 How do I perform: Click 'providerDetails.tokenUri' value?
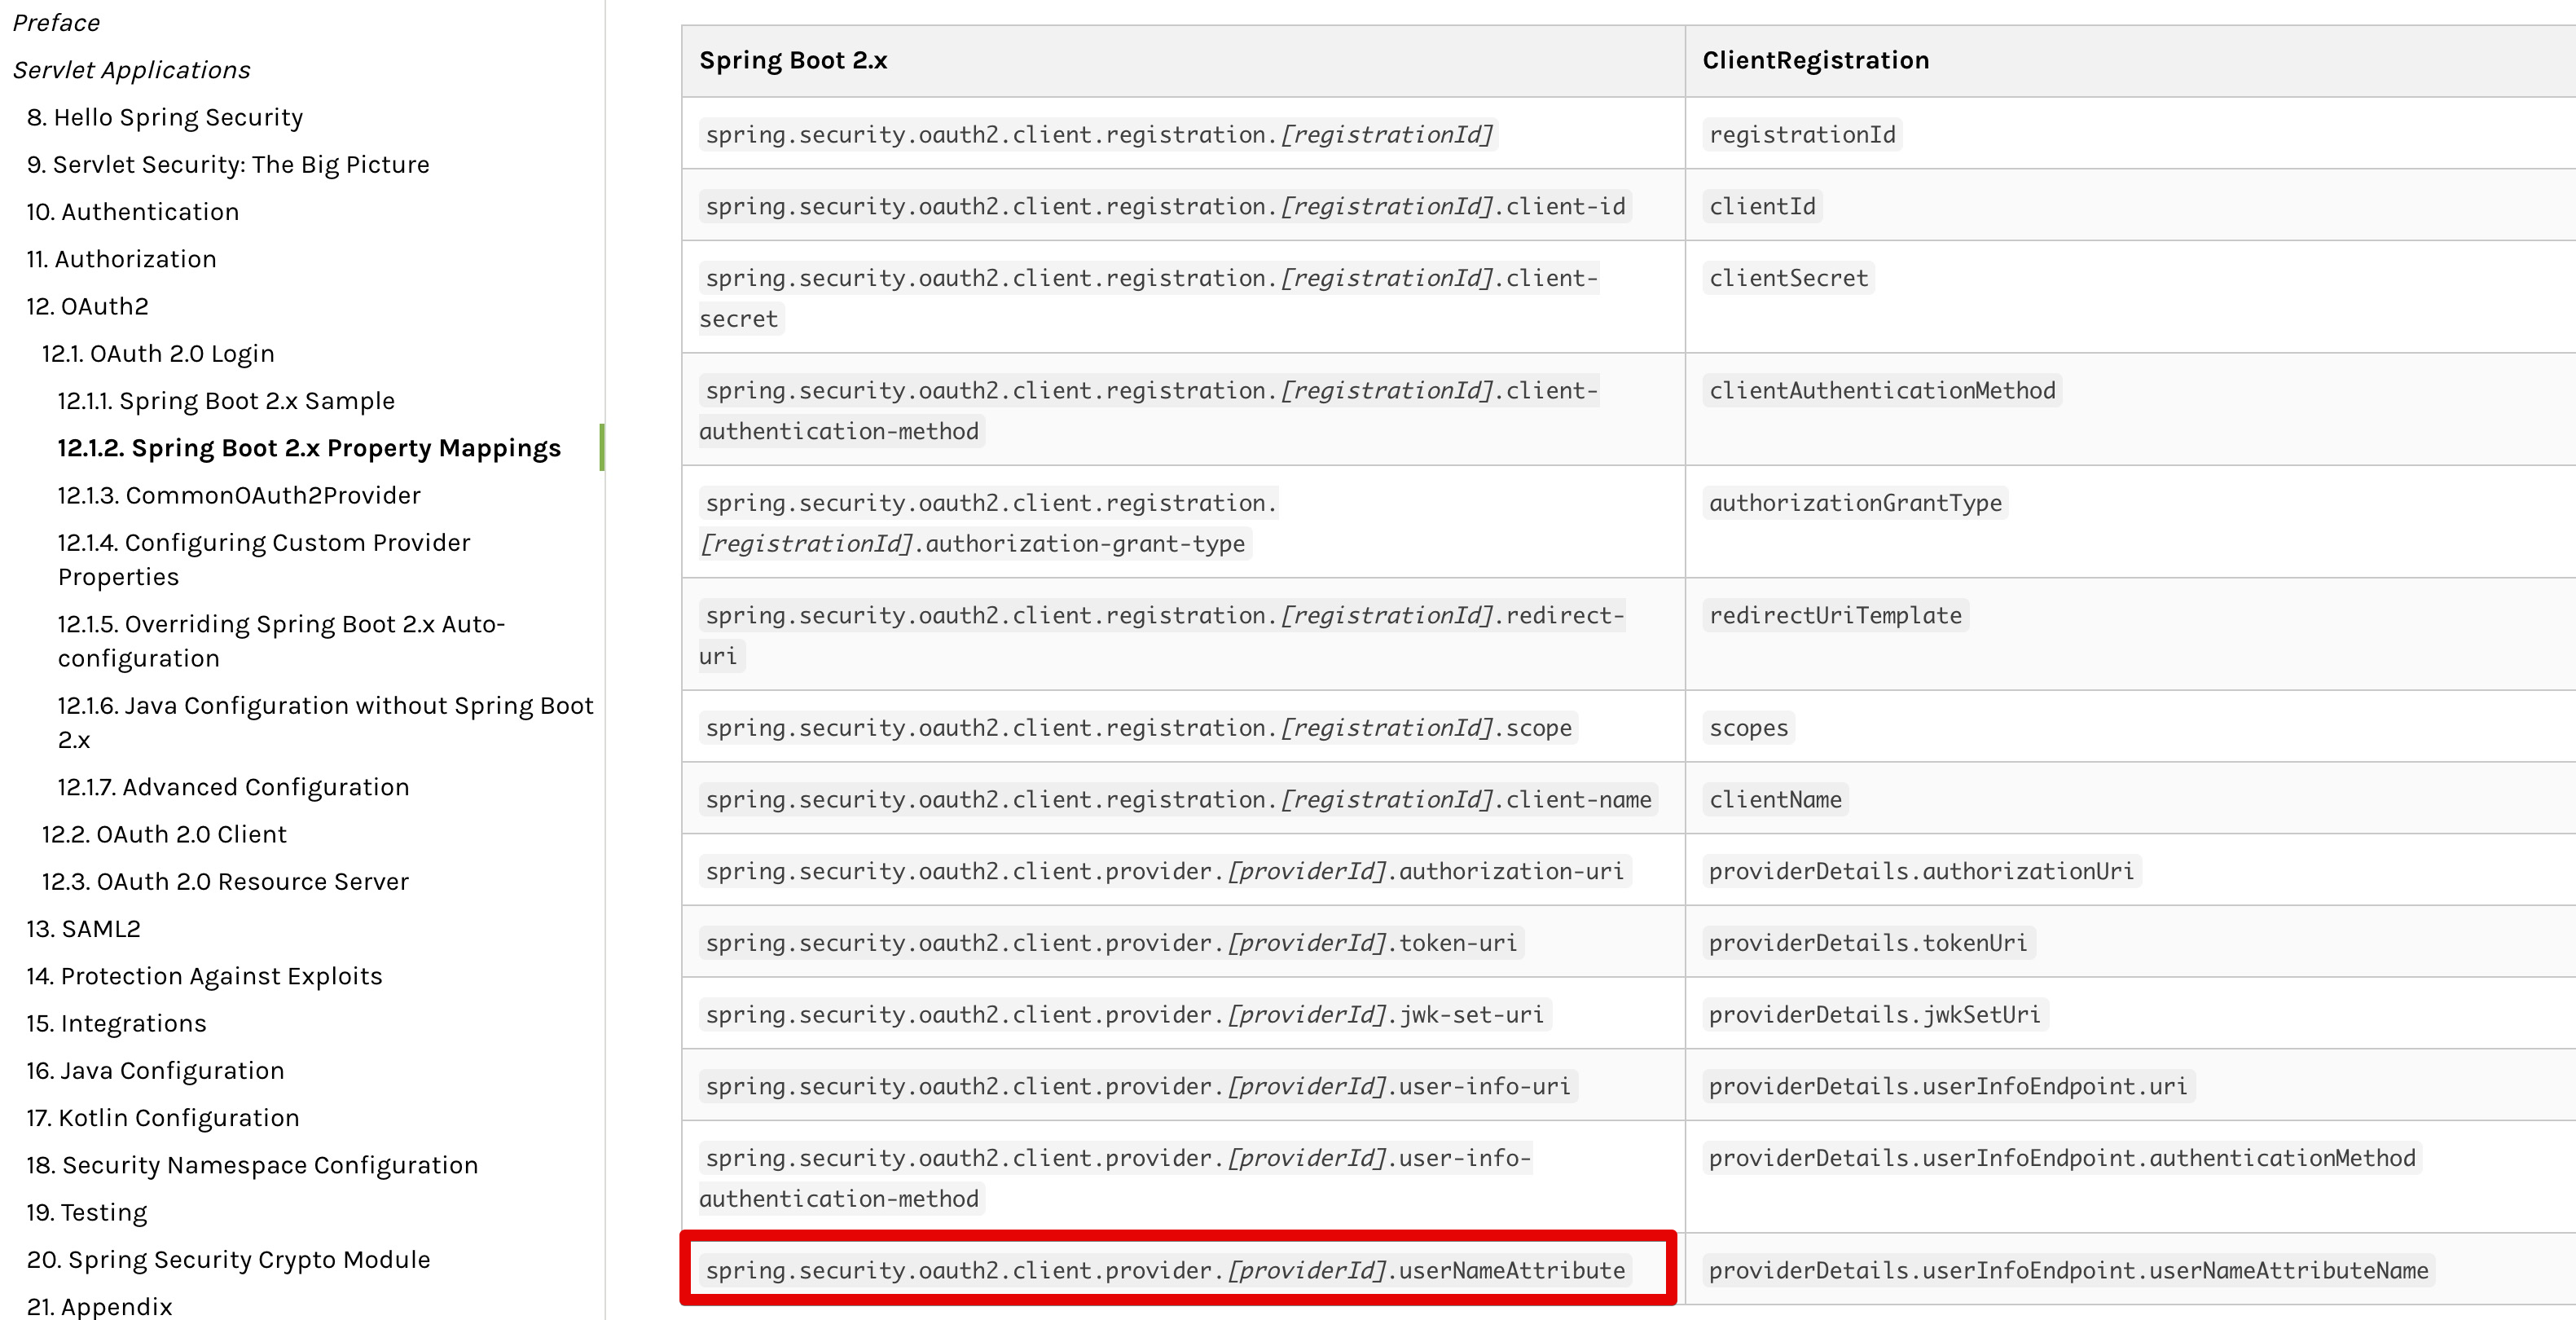click(1868, 943)
